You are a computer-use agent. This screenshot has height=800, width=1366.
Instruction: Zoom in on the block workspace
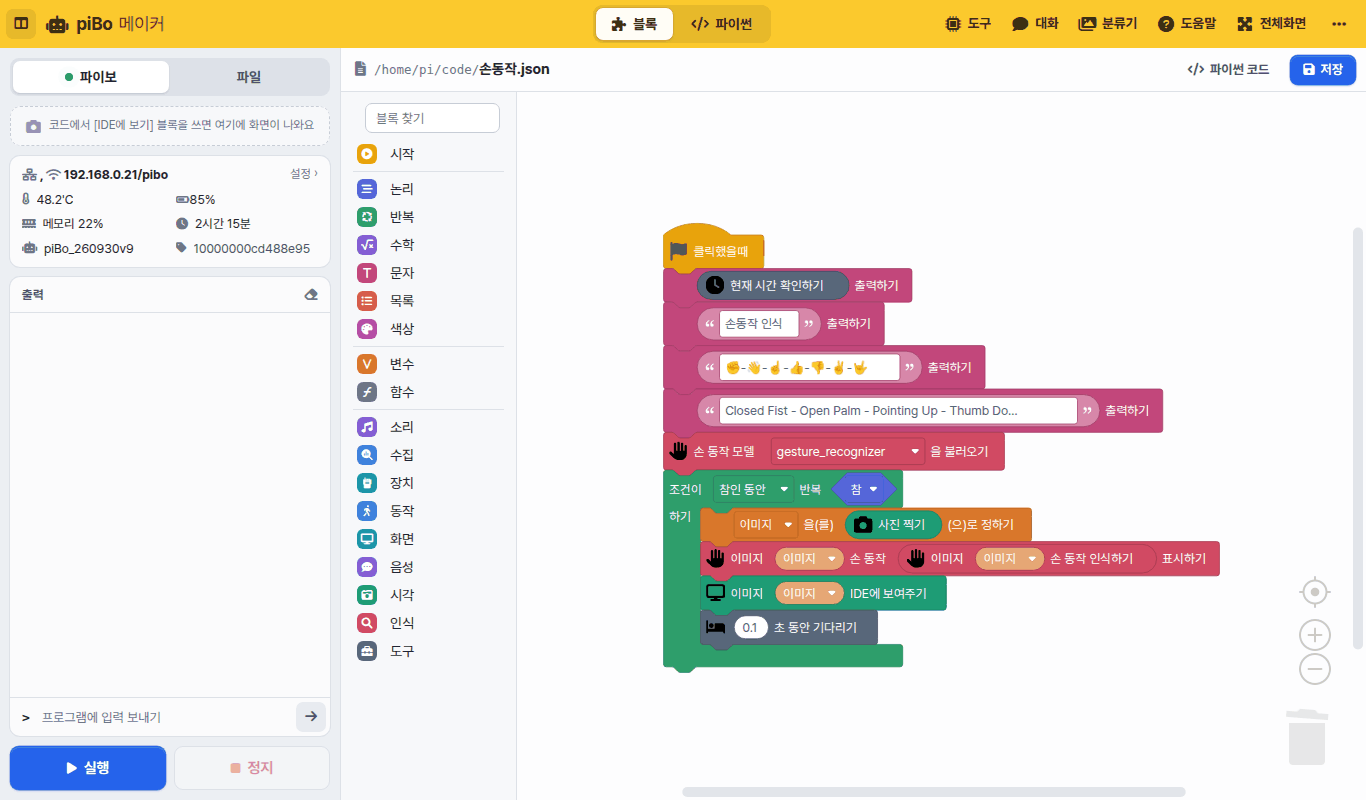click(1315, 635)
